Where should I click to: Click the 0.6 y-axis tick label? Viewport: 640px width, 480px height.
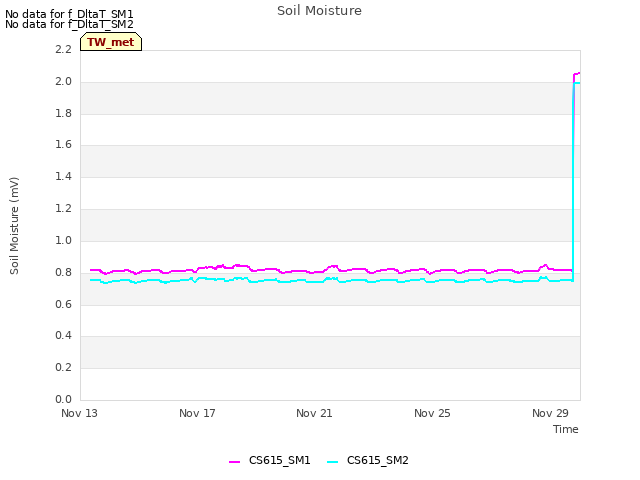tap(64, 304)
